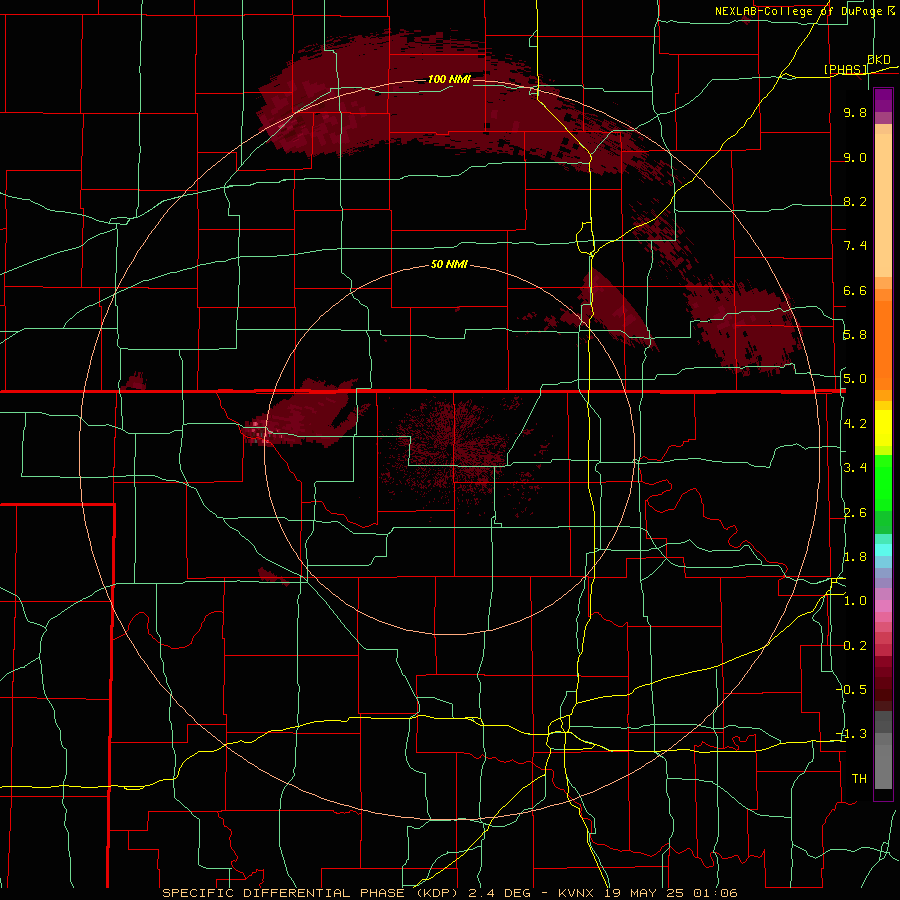Viewport: 900px width, 900px height.
Task: Click the pink segment of color bar
Action: point(883,606)
